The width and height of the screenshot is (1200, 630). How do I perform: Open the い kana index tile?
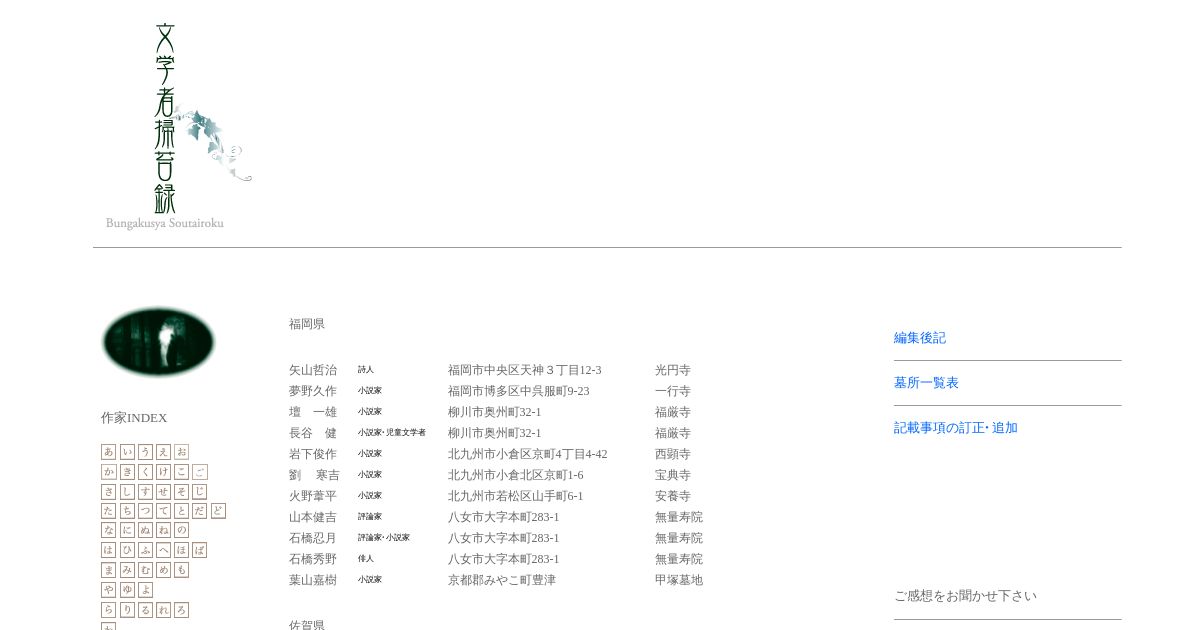[127, 452]
